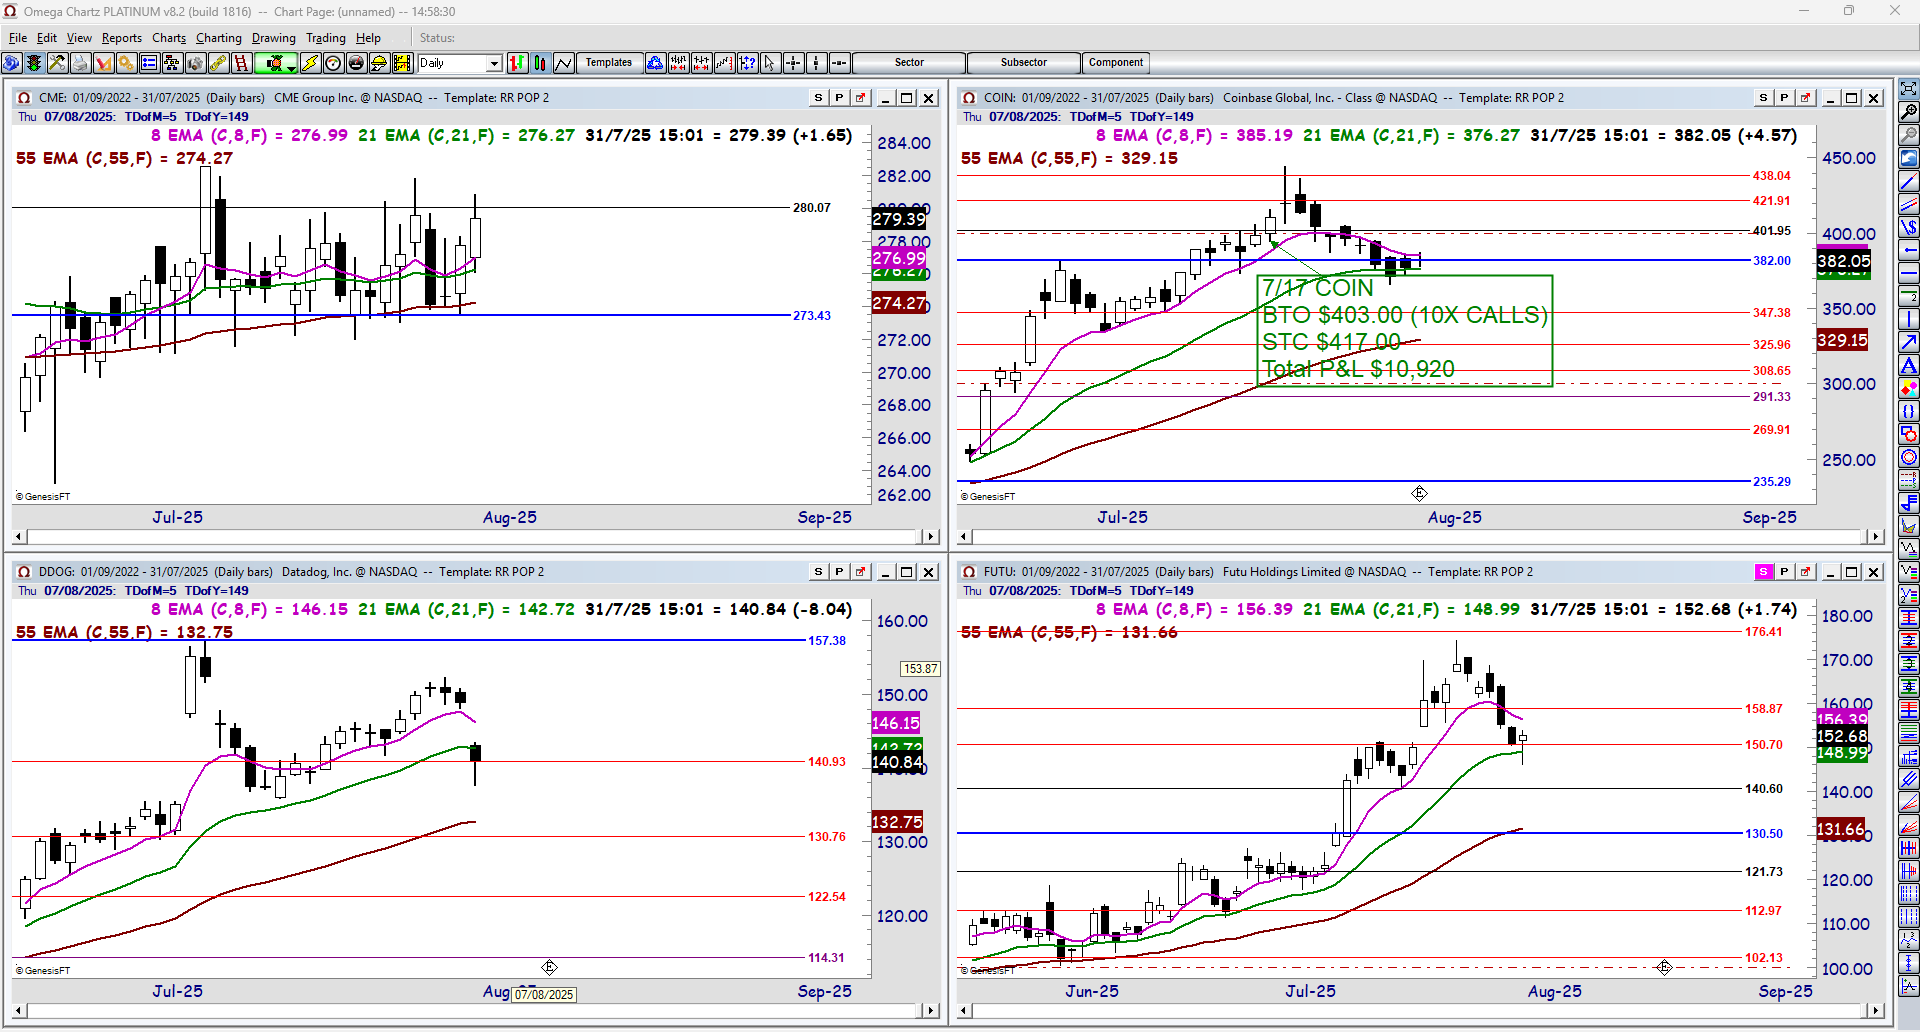Switch to candlestick chart style
This screenshot has height=1032, width=1920.
(540, 63)
